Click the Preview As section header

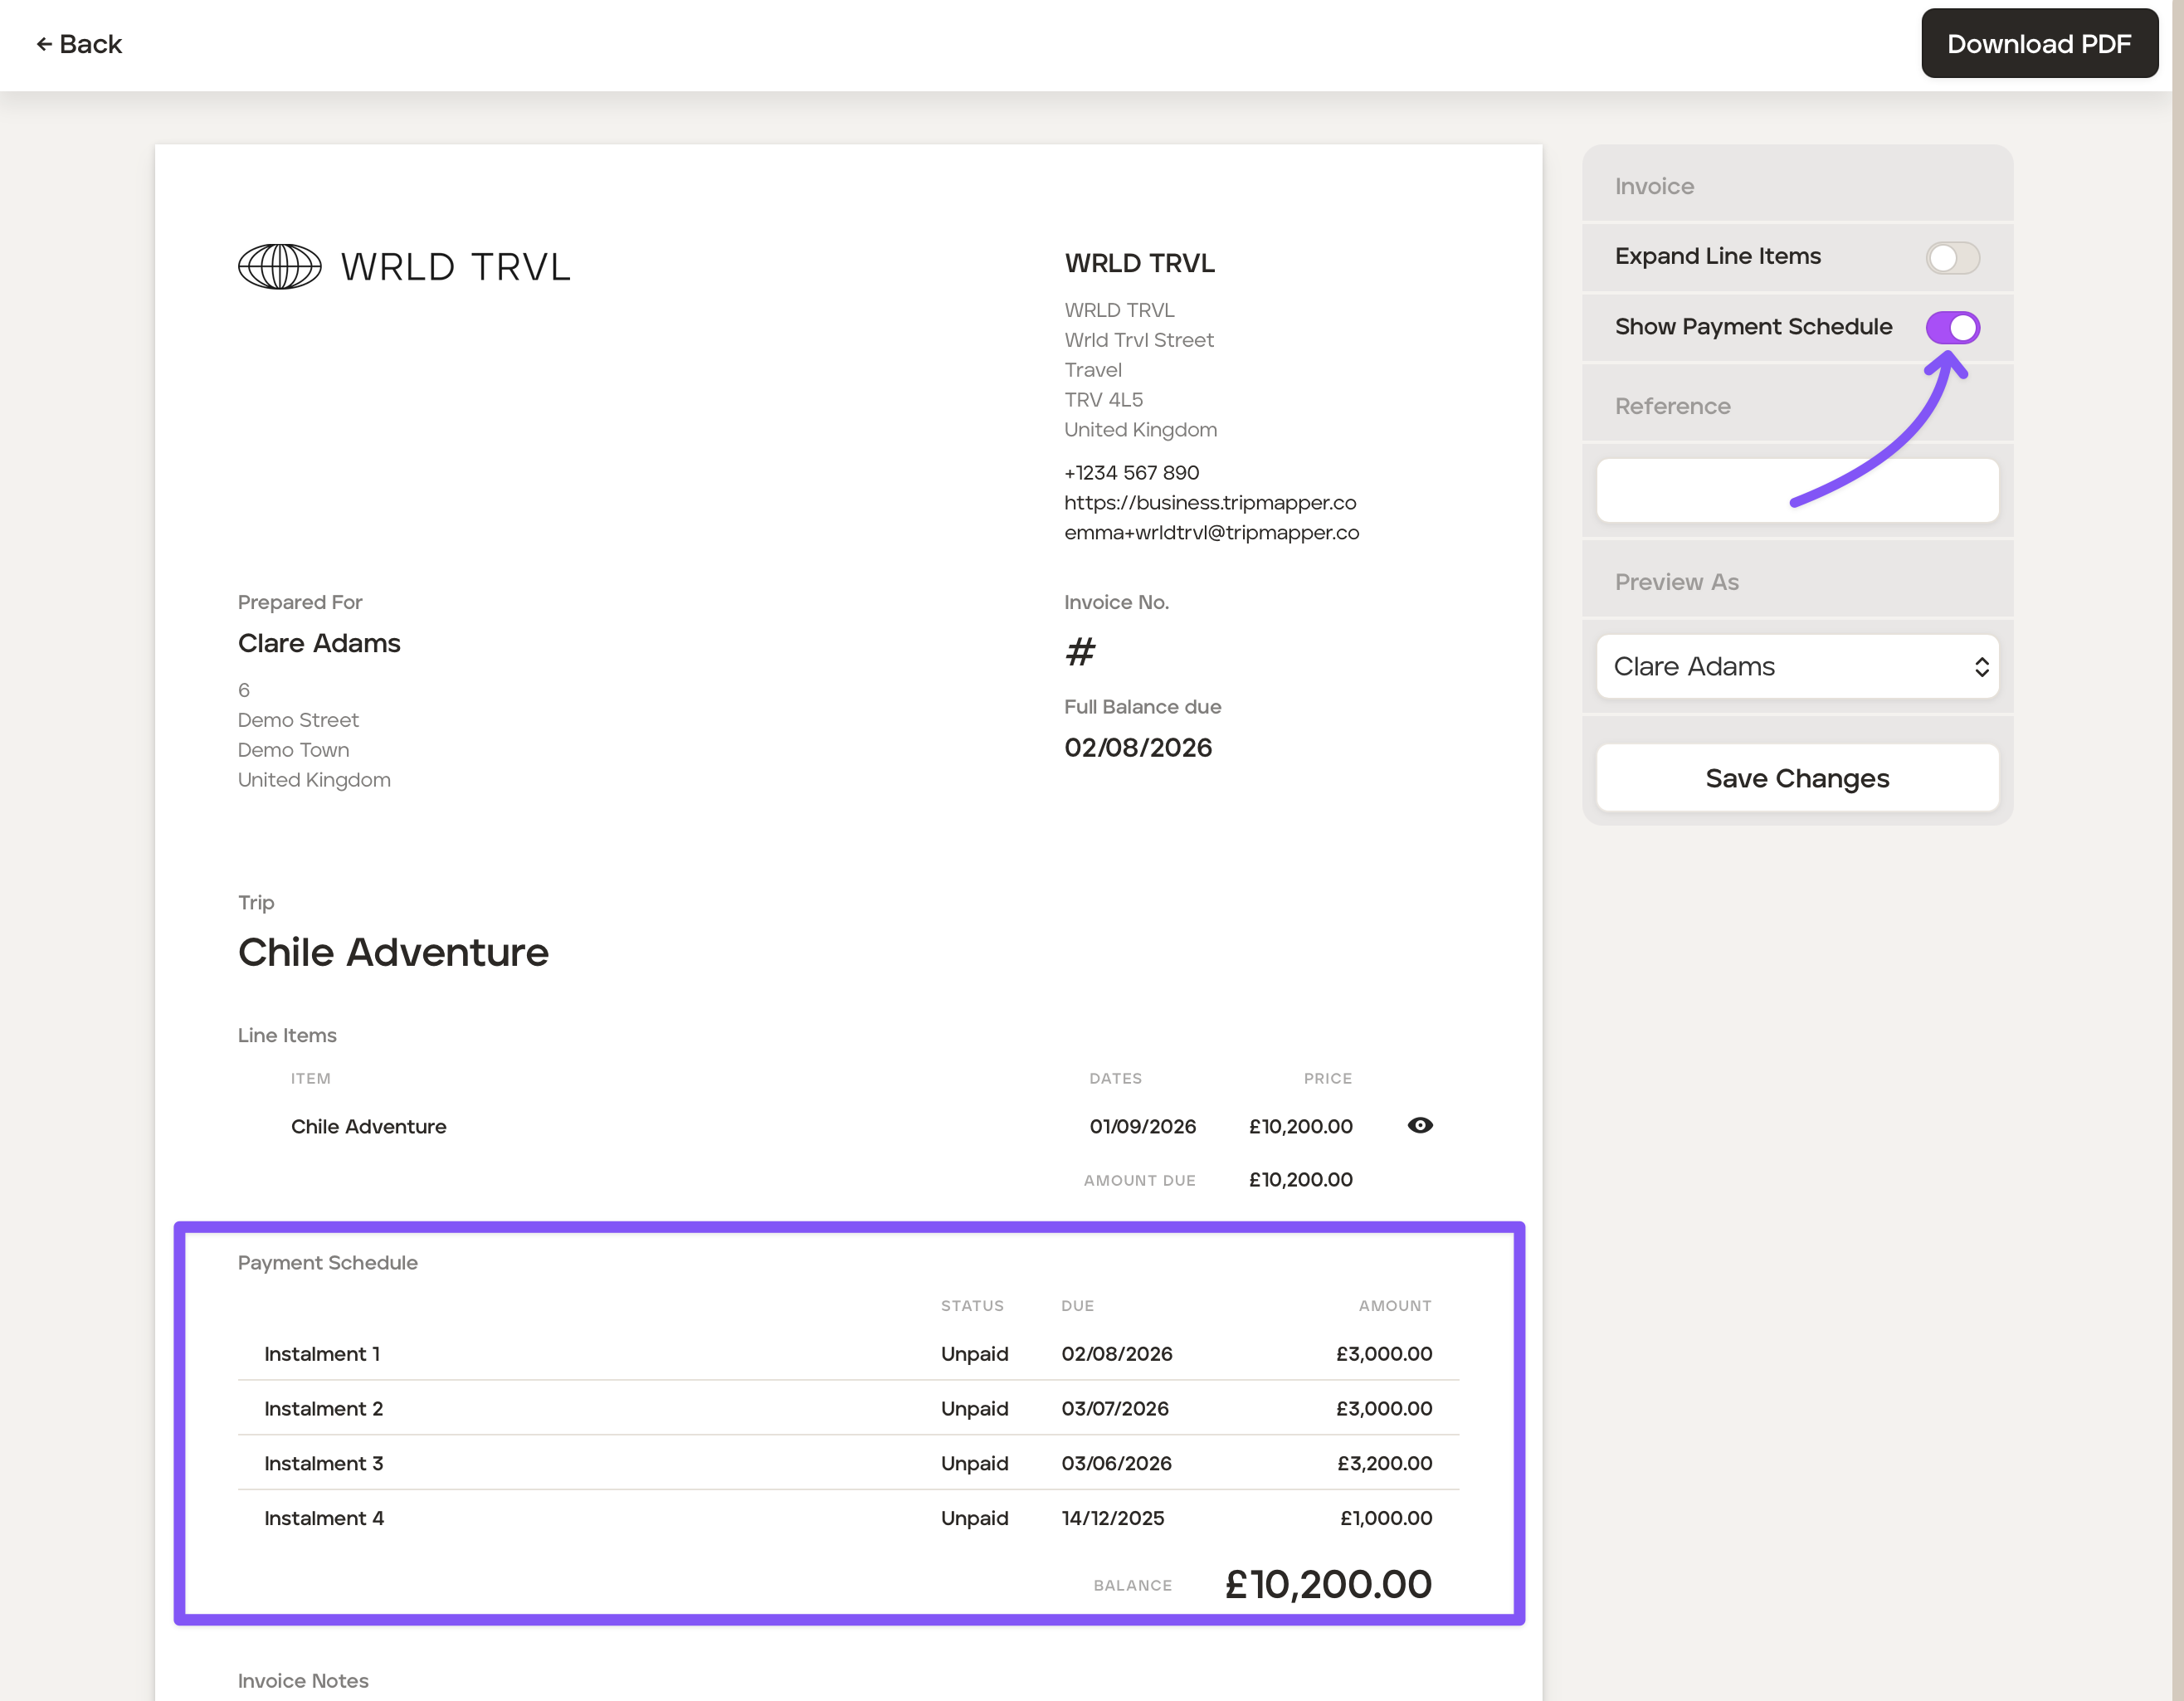coord(1676,582)
